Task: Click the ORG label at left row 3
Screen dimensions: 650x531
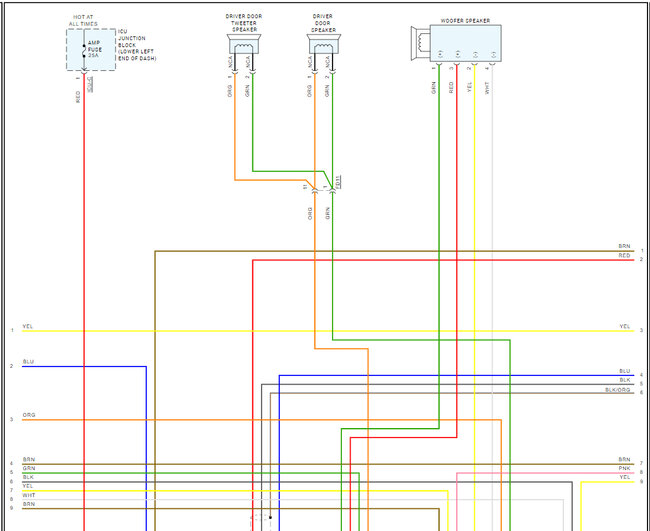Action: (x=29, y=415)
